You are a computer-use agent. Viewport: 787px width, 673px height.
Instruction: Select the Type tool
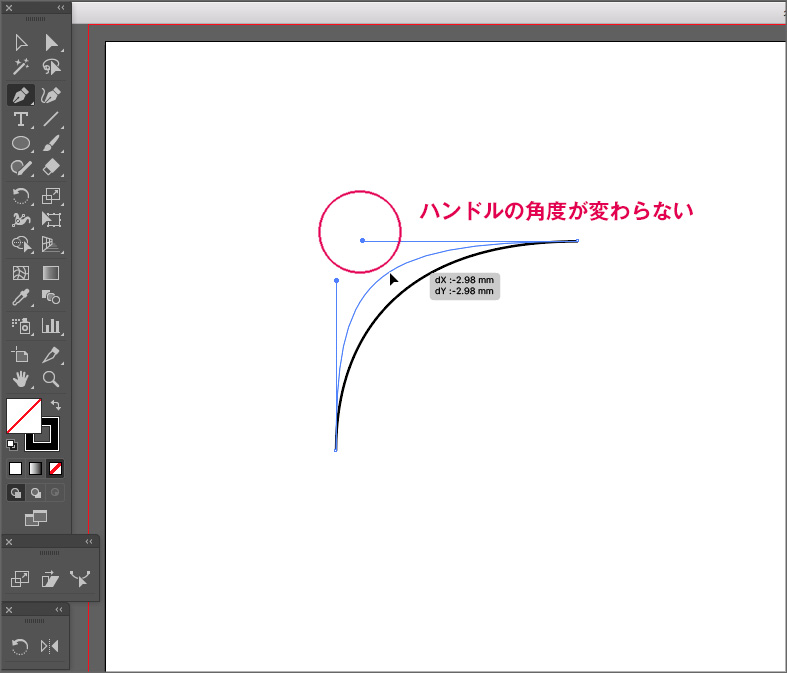tap(21, 119)
